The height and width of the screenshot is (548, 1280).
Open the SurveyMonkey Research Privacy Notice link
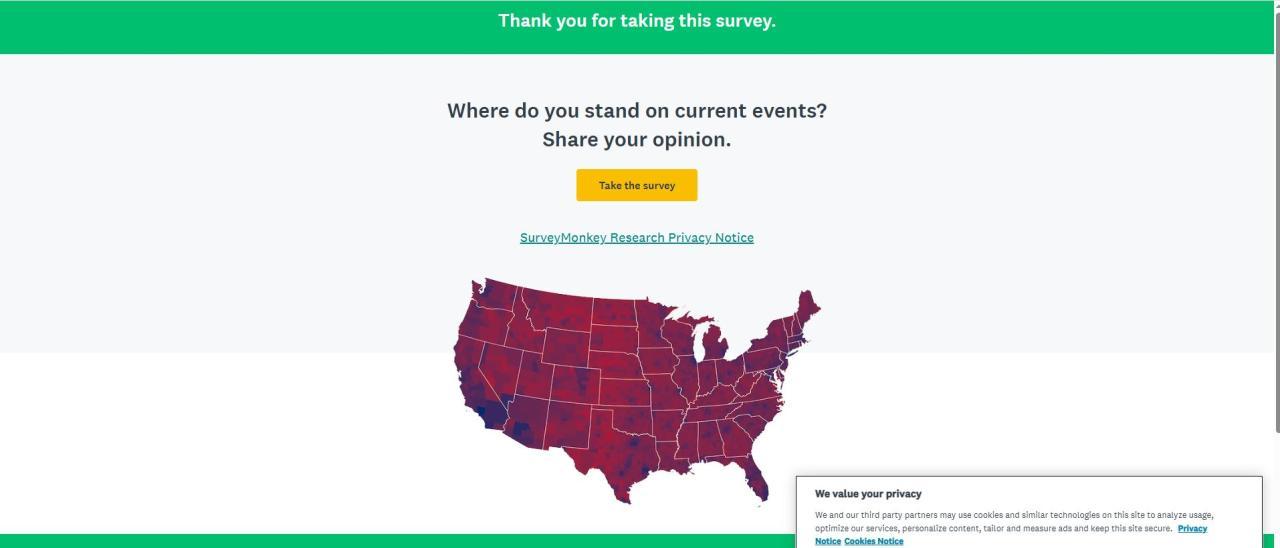point(636,238)
